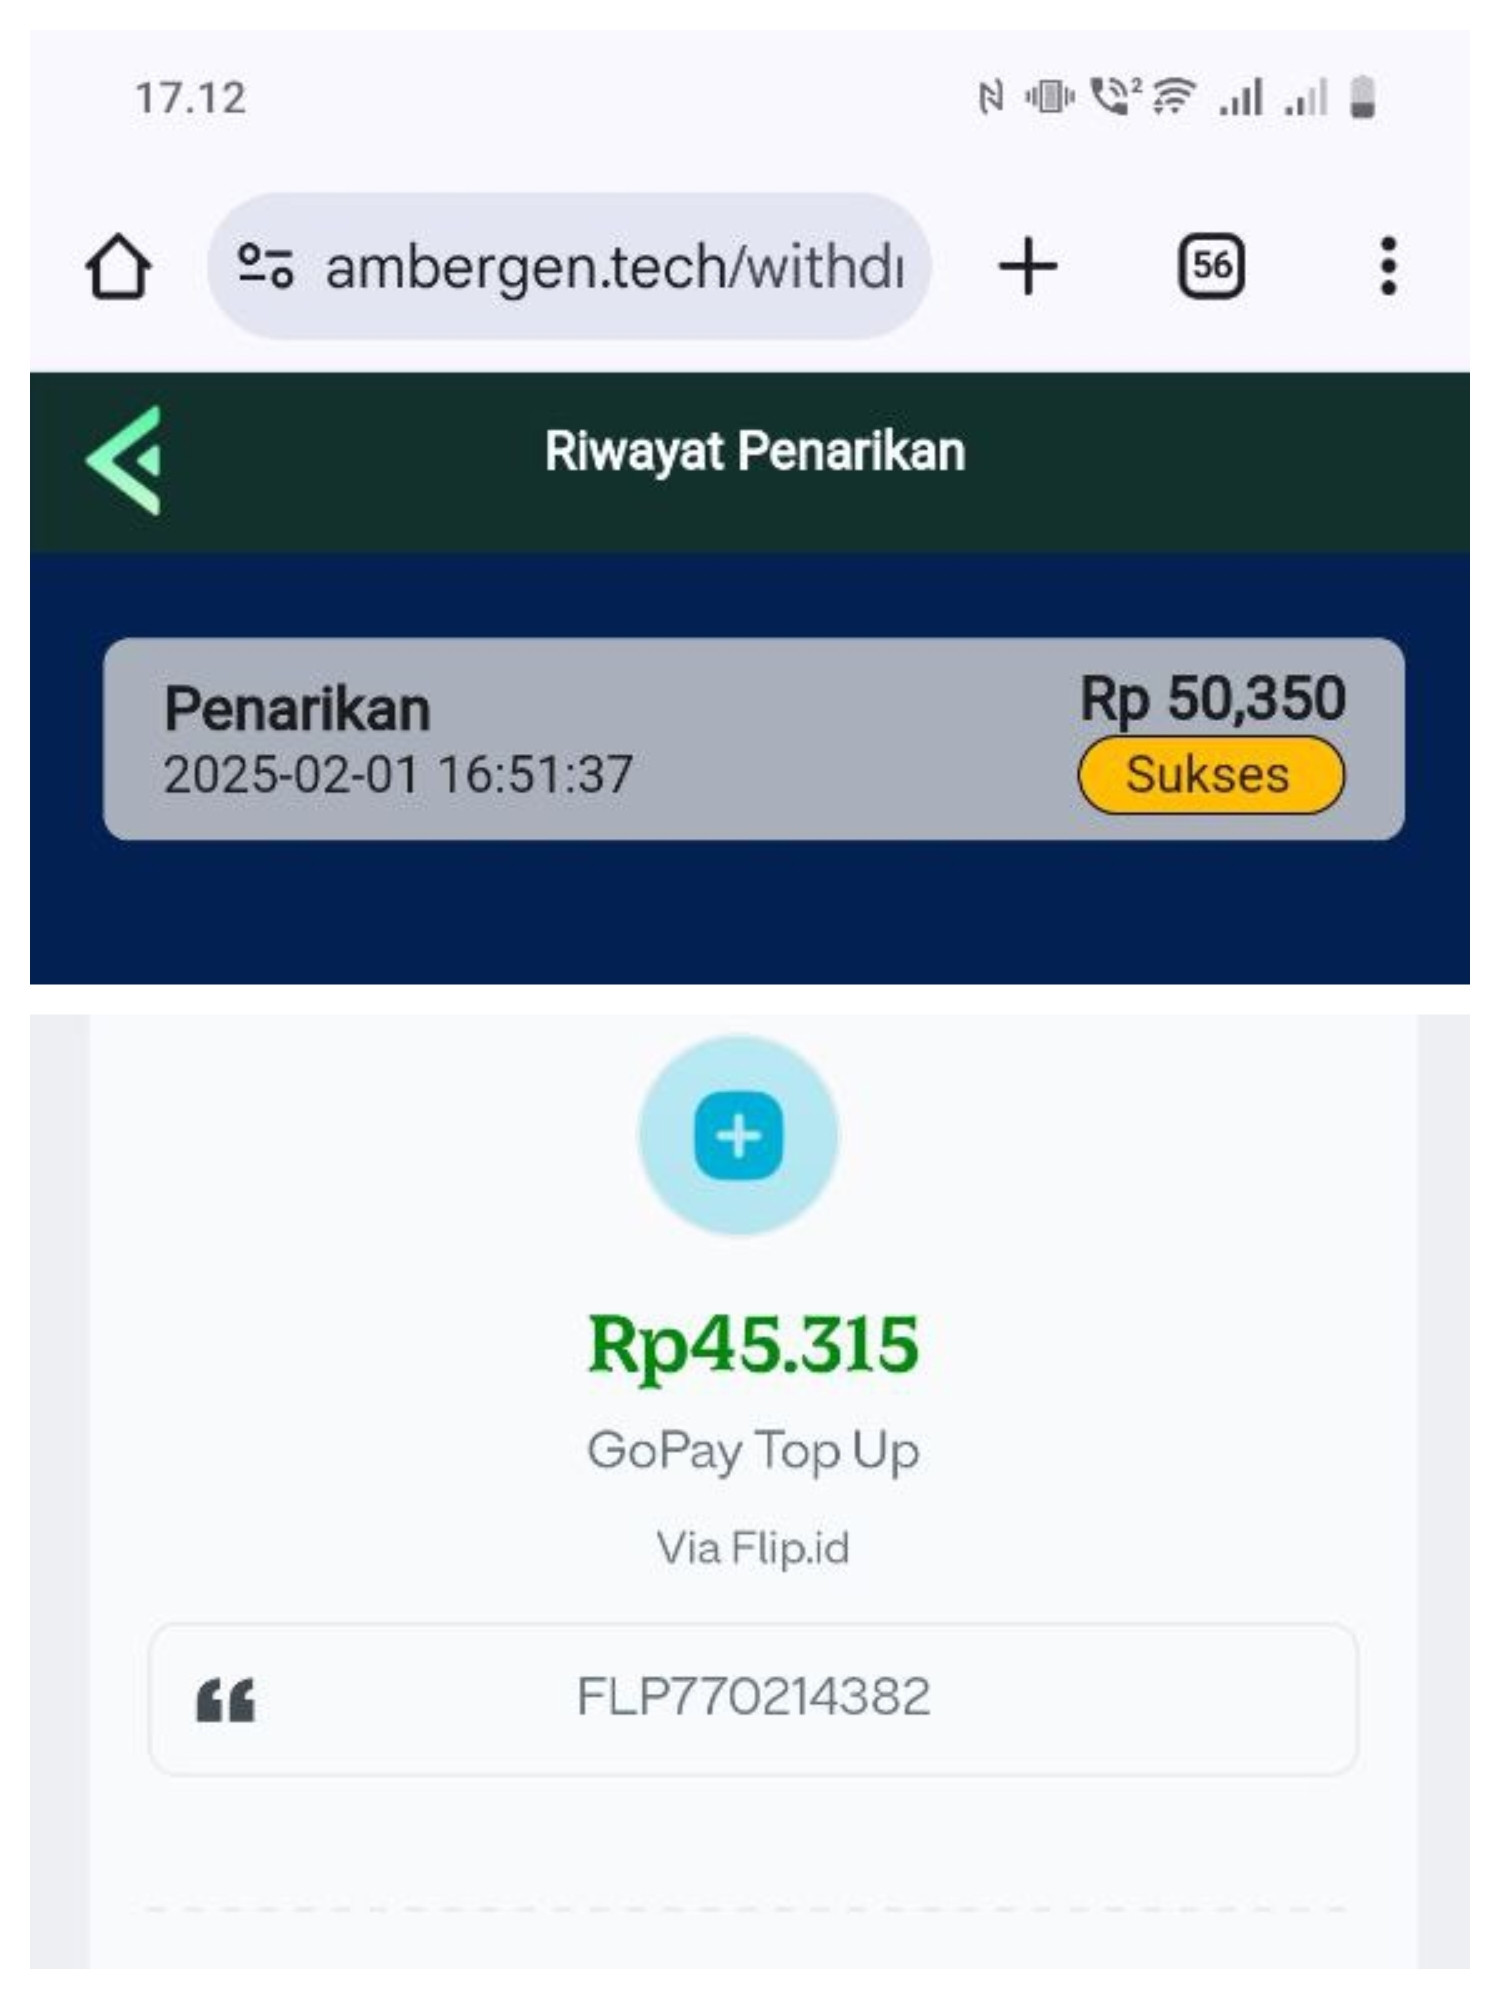Open tab switcher showing 56 tabs
The width and height of the screenshot is (1500, 1999).
pyautogui.click(x=1211, y=266)
